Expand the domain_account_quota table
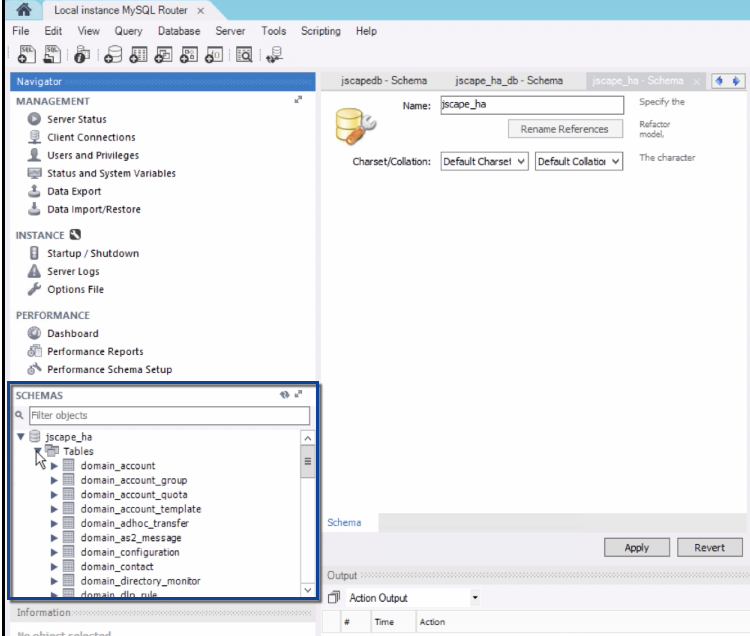Image resolution: width=750 pixels, height=636 pixels. point(54,495)
